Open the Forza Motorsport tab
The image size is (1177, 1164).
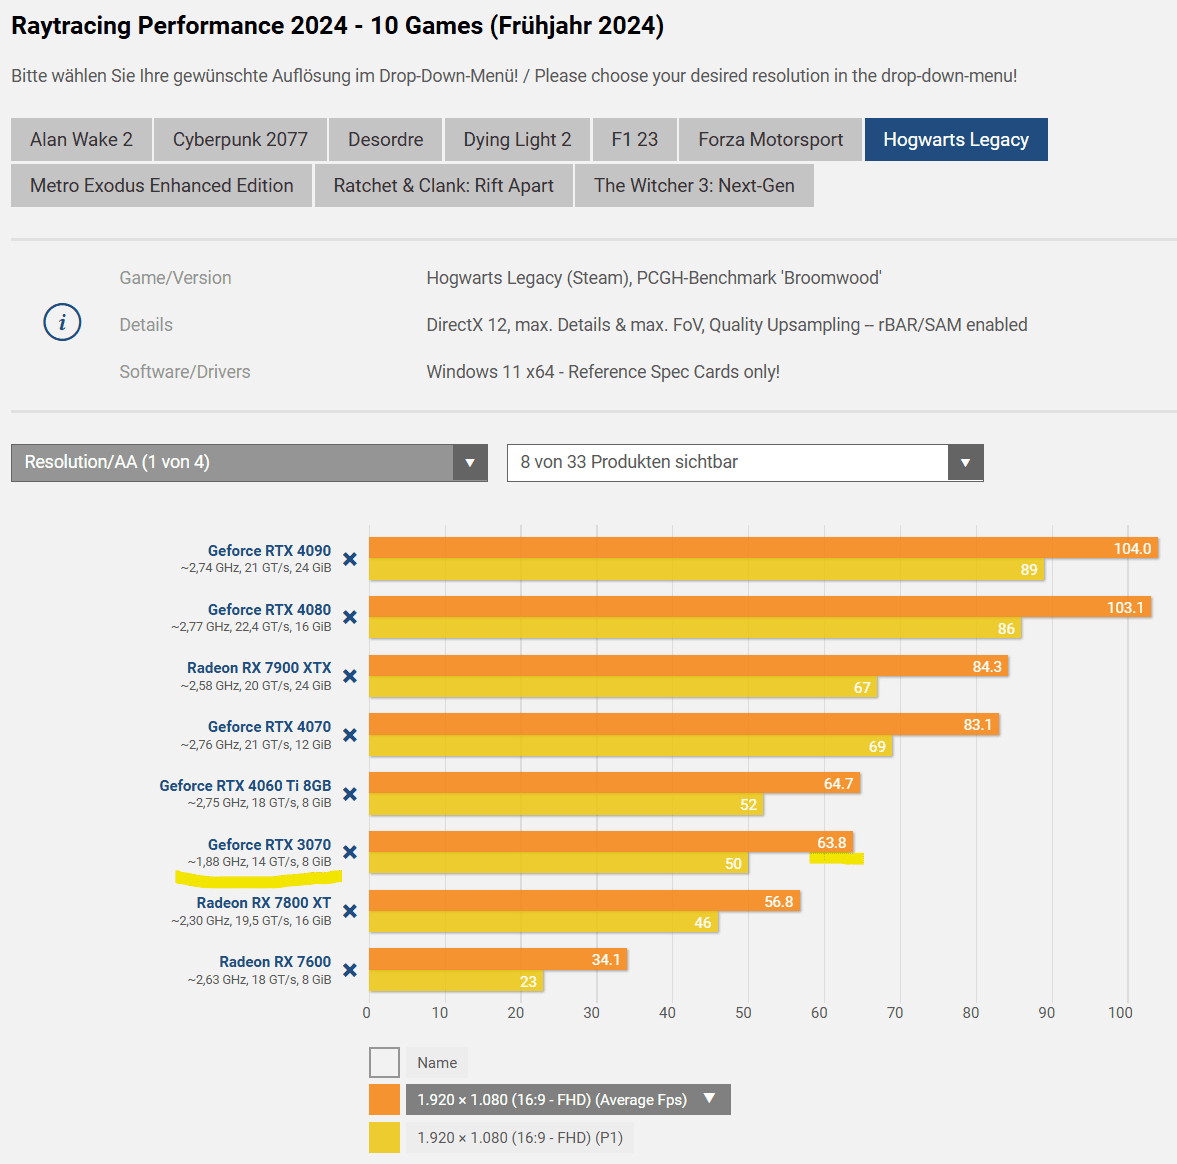point(770,140)
